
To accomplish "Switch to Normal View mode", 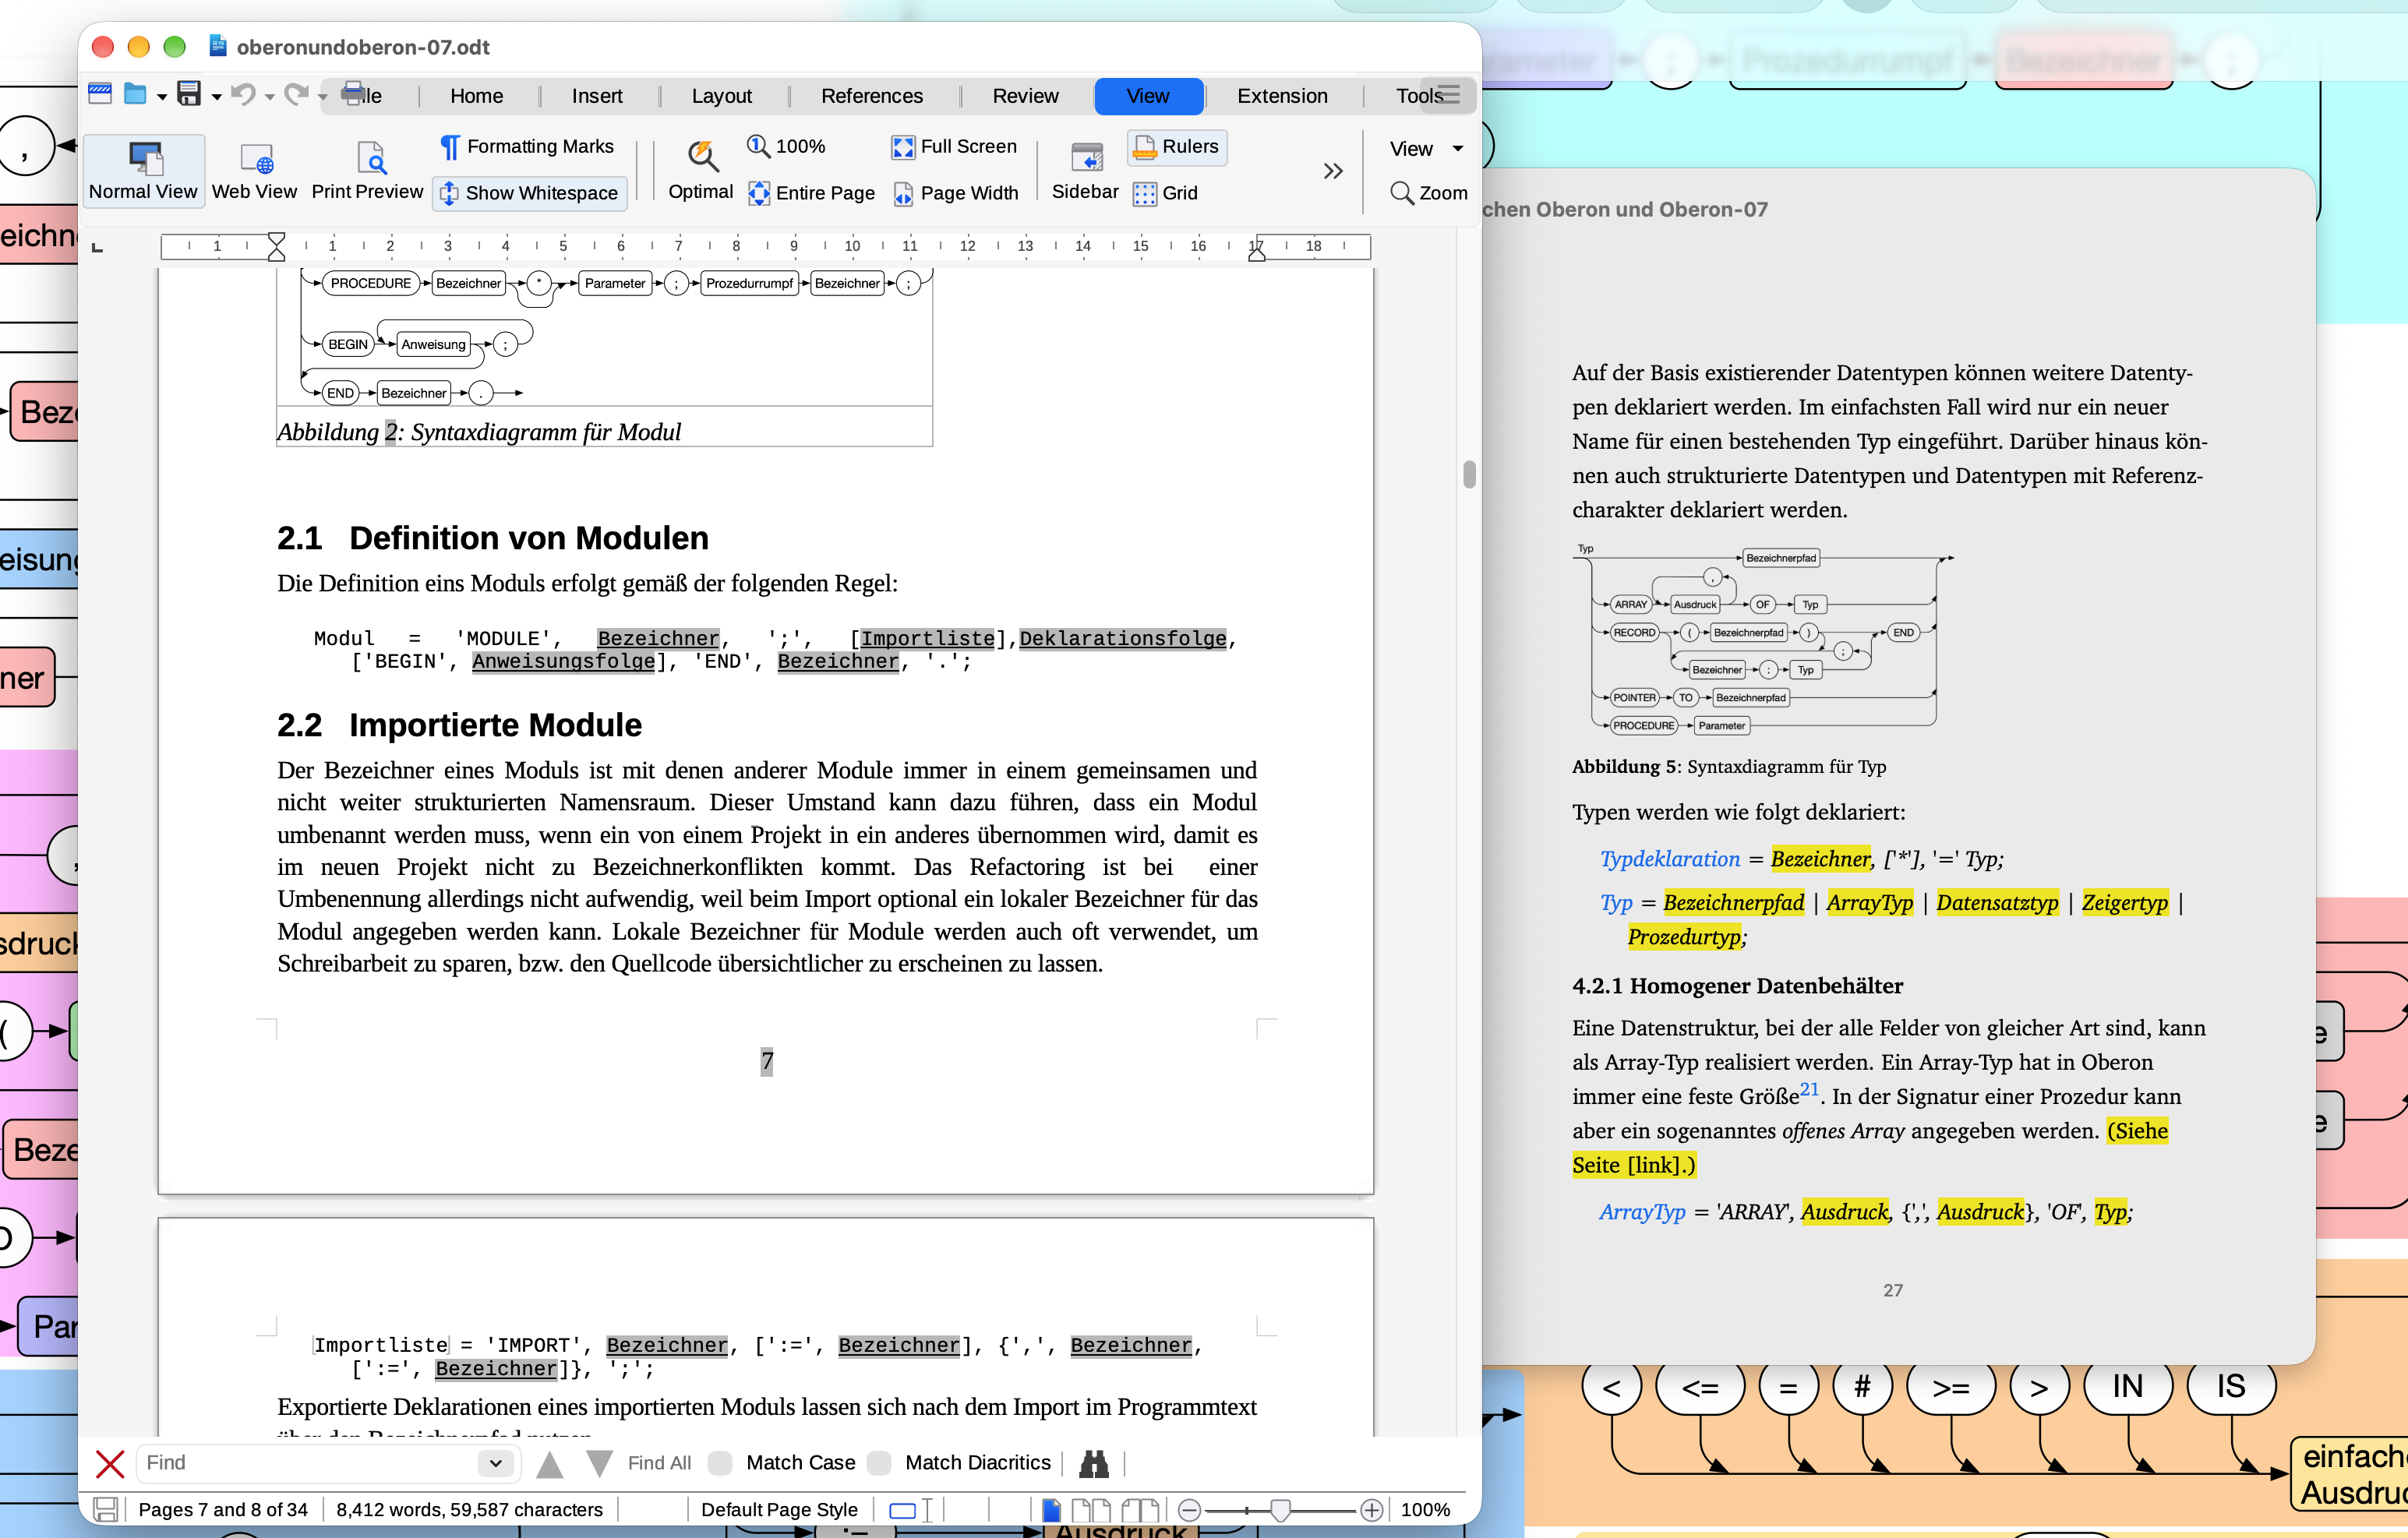I will [x=143, y=170].
